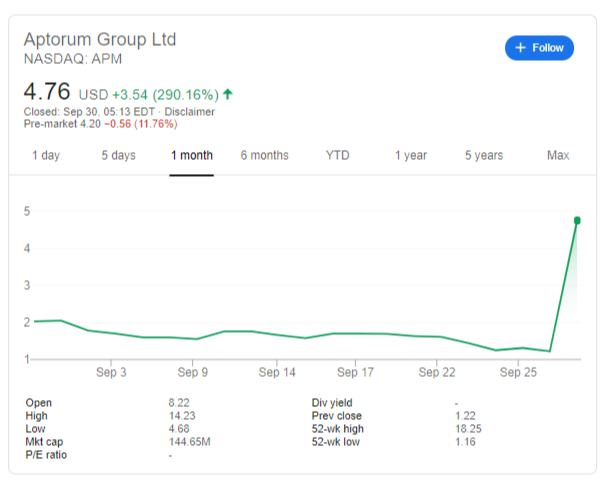Click the Low value 4.68
This screenshot has height=485, width=612.
(179, 429)
